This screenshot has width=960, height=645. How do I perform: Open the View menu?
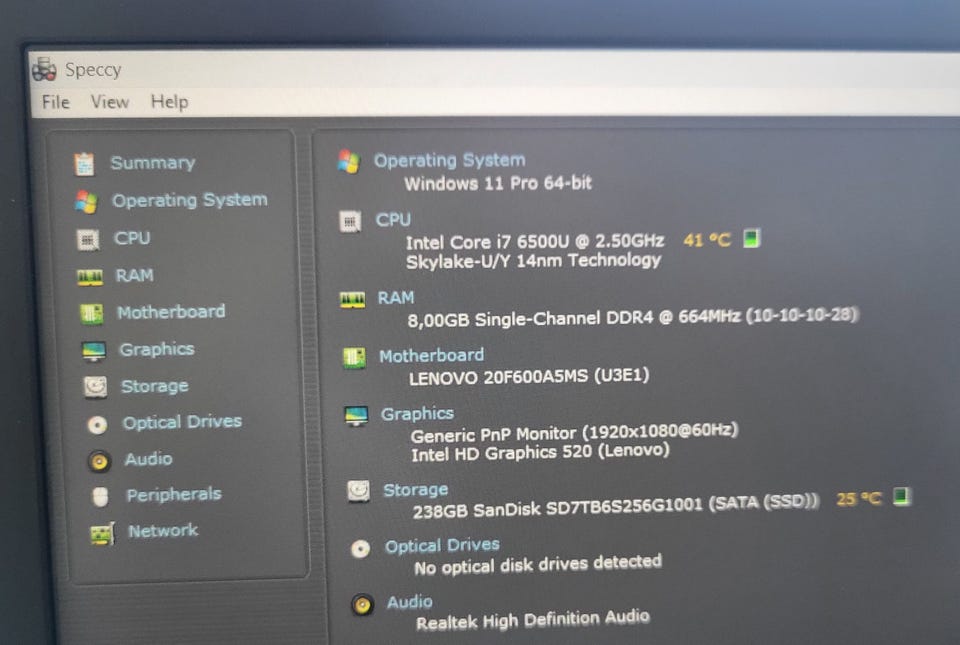[x=110, y=102]
